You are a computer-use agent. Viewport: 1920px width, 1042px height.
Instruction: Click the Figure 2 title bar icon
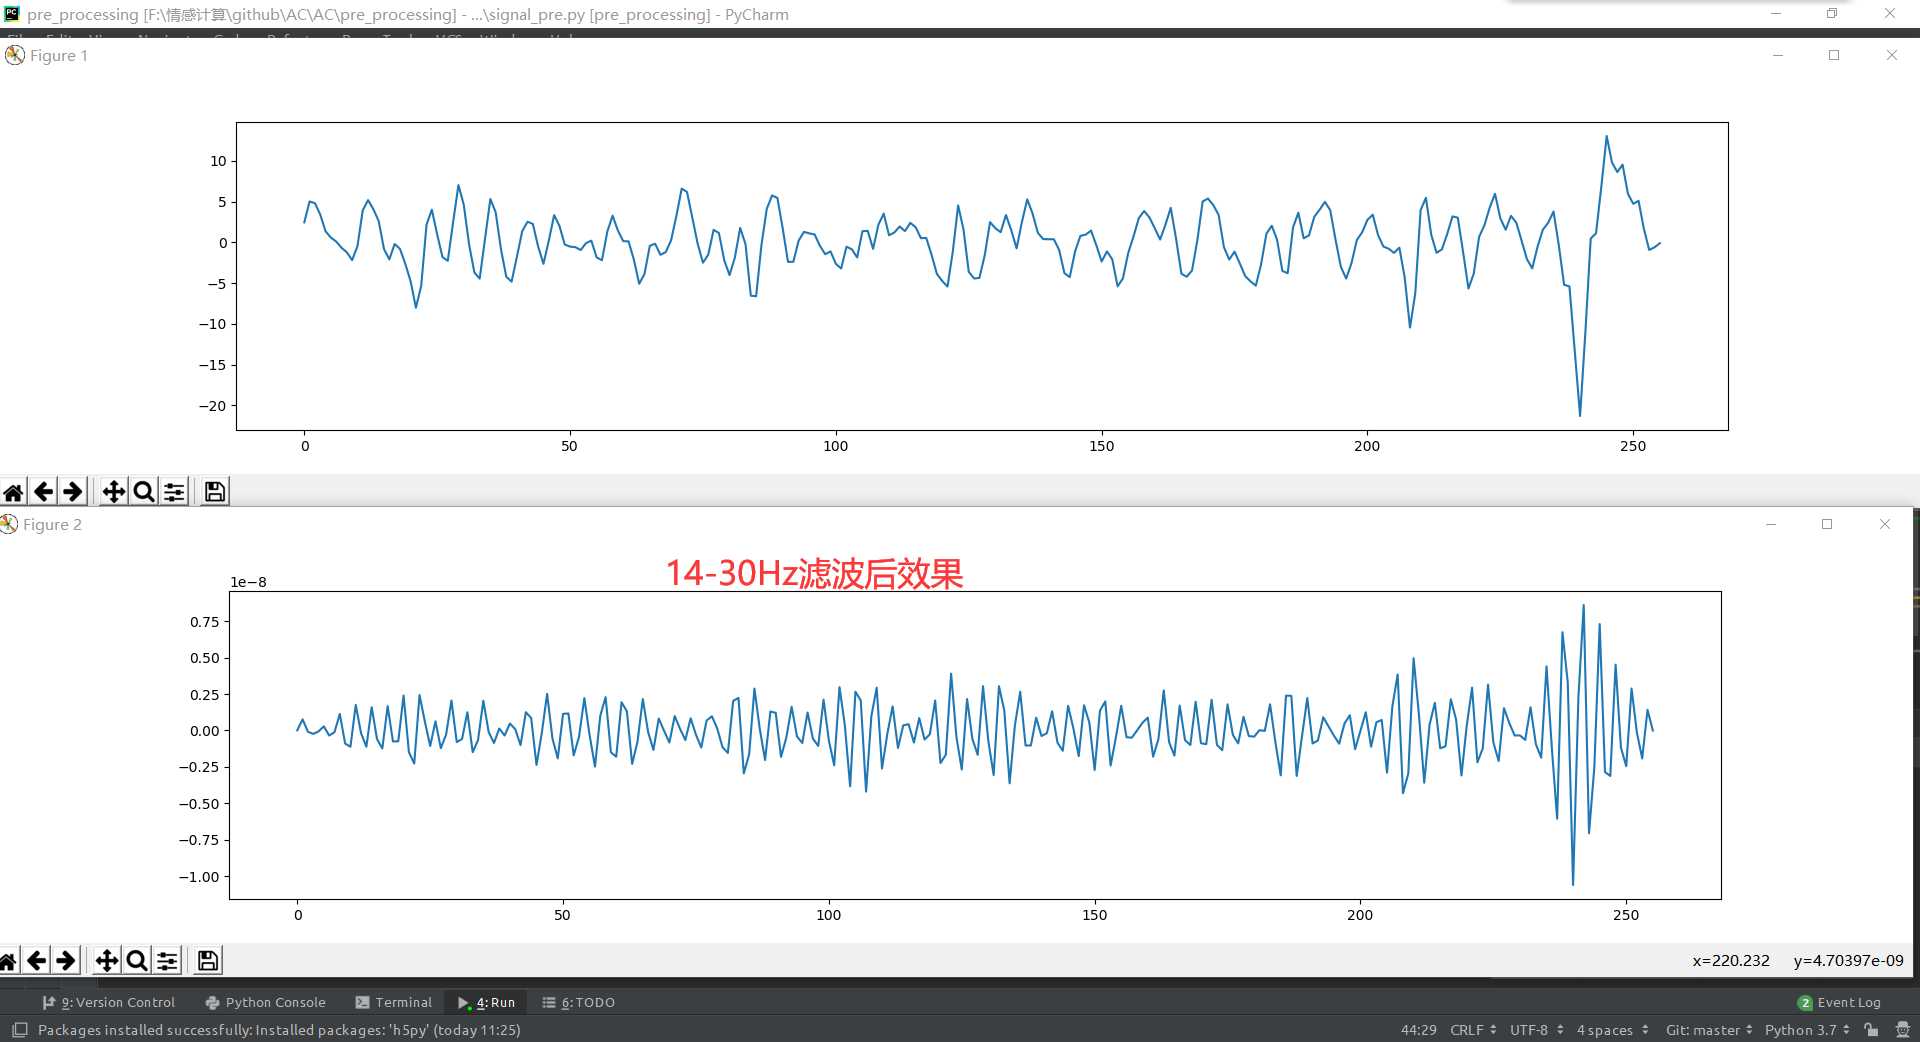pyautogui.click(x=9, y=524)
